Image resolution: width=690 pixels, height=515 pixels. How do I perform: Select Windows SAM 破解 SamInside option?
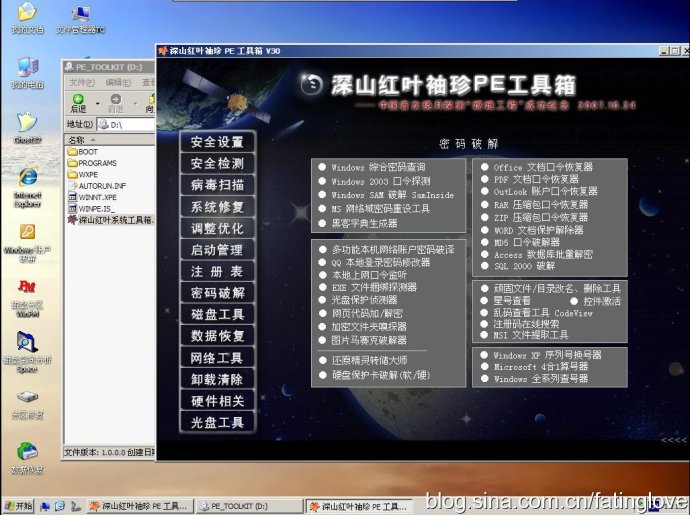386,195
